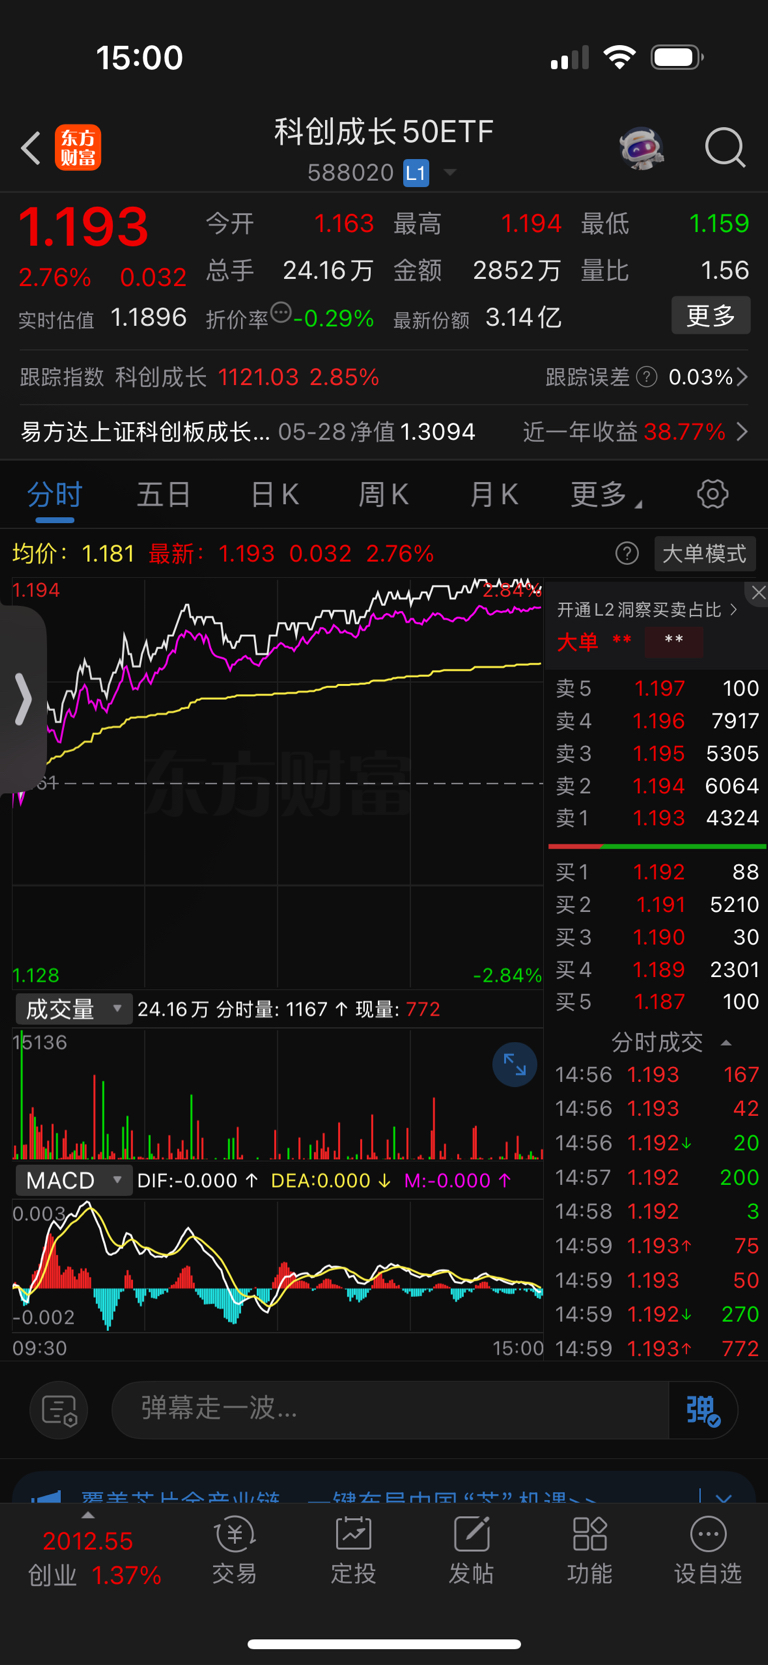
Task: Open the search magnifier
Action: coord(725,148)
